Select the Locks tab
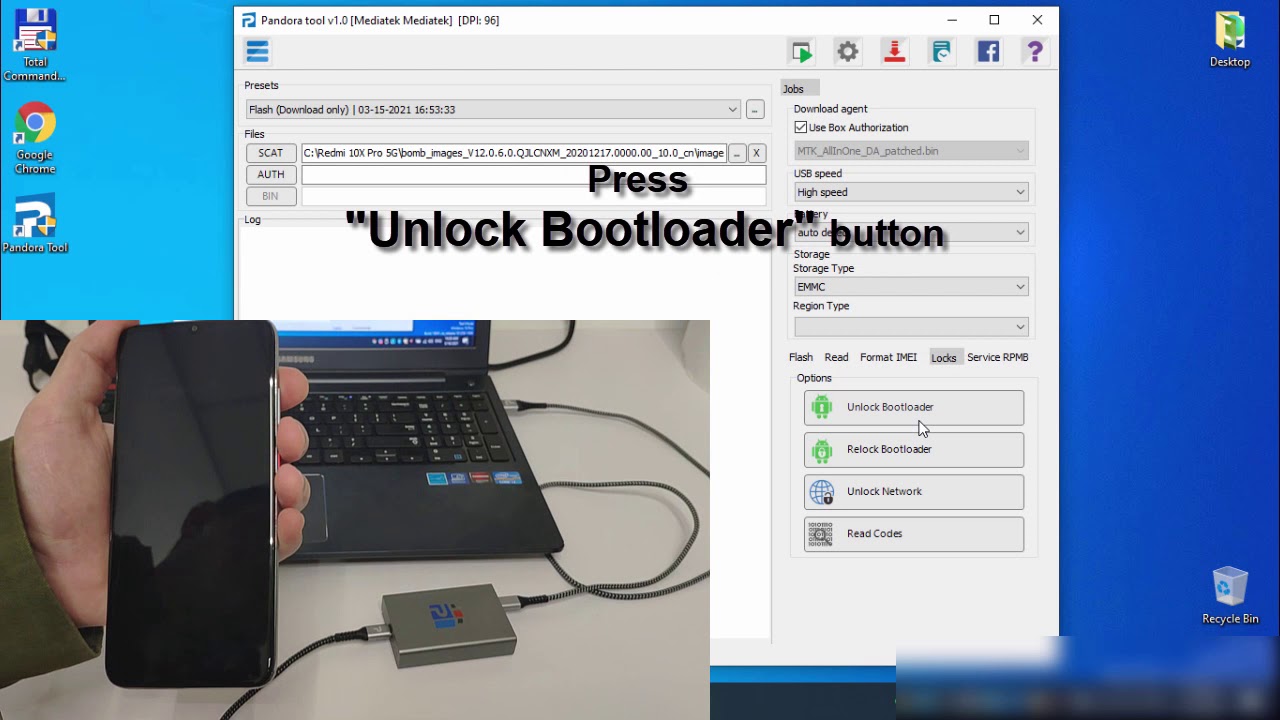 click(943, 357)
